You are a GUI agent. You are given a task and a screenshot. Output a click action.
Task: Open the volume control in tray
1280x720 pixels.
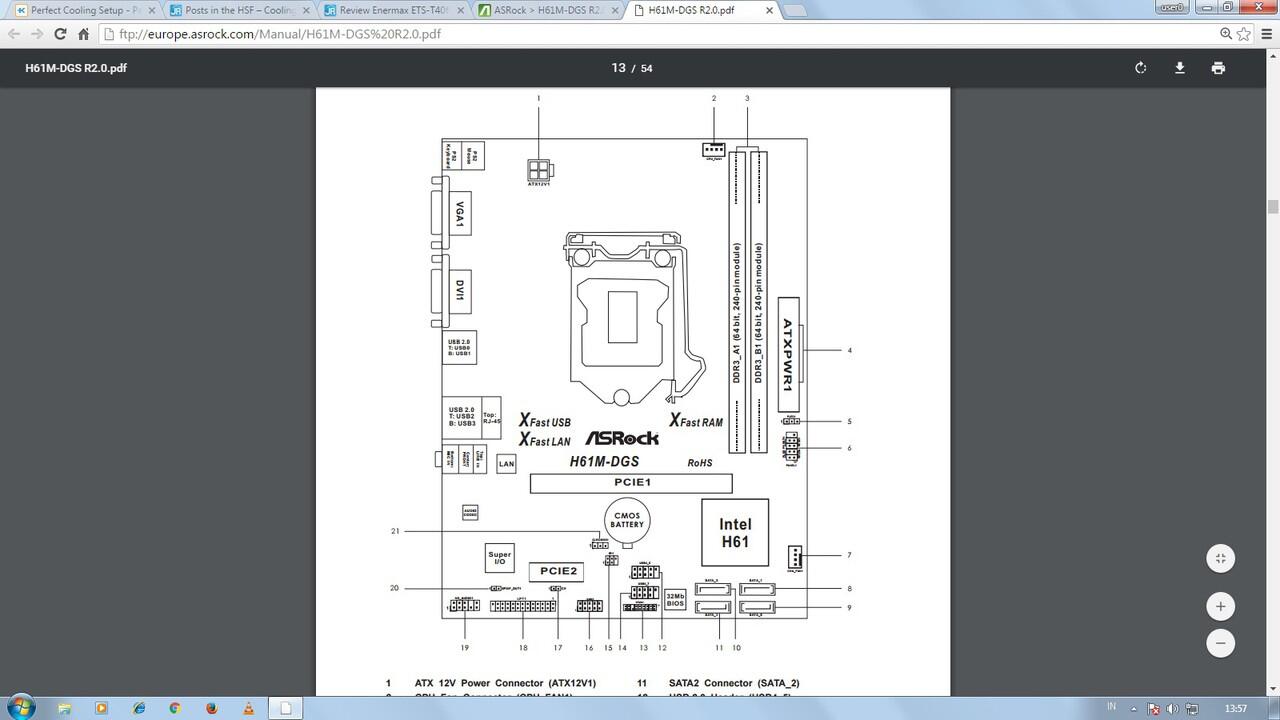[x=1172, y=709]
